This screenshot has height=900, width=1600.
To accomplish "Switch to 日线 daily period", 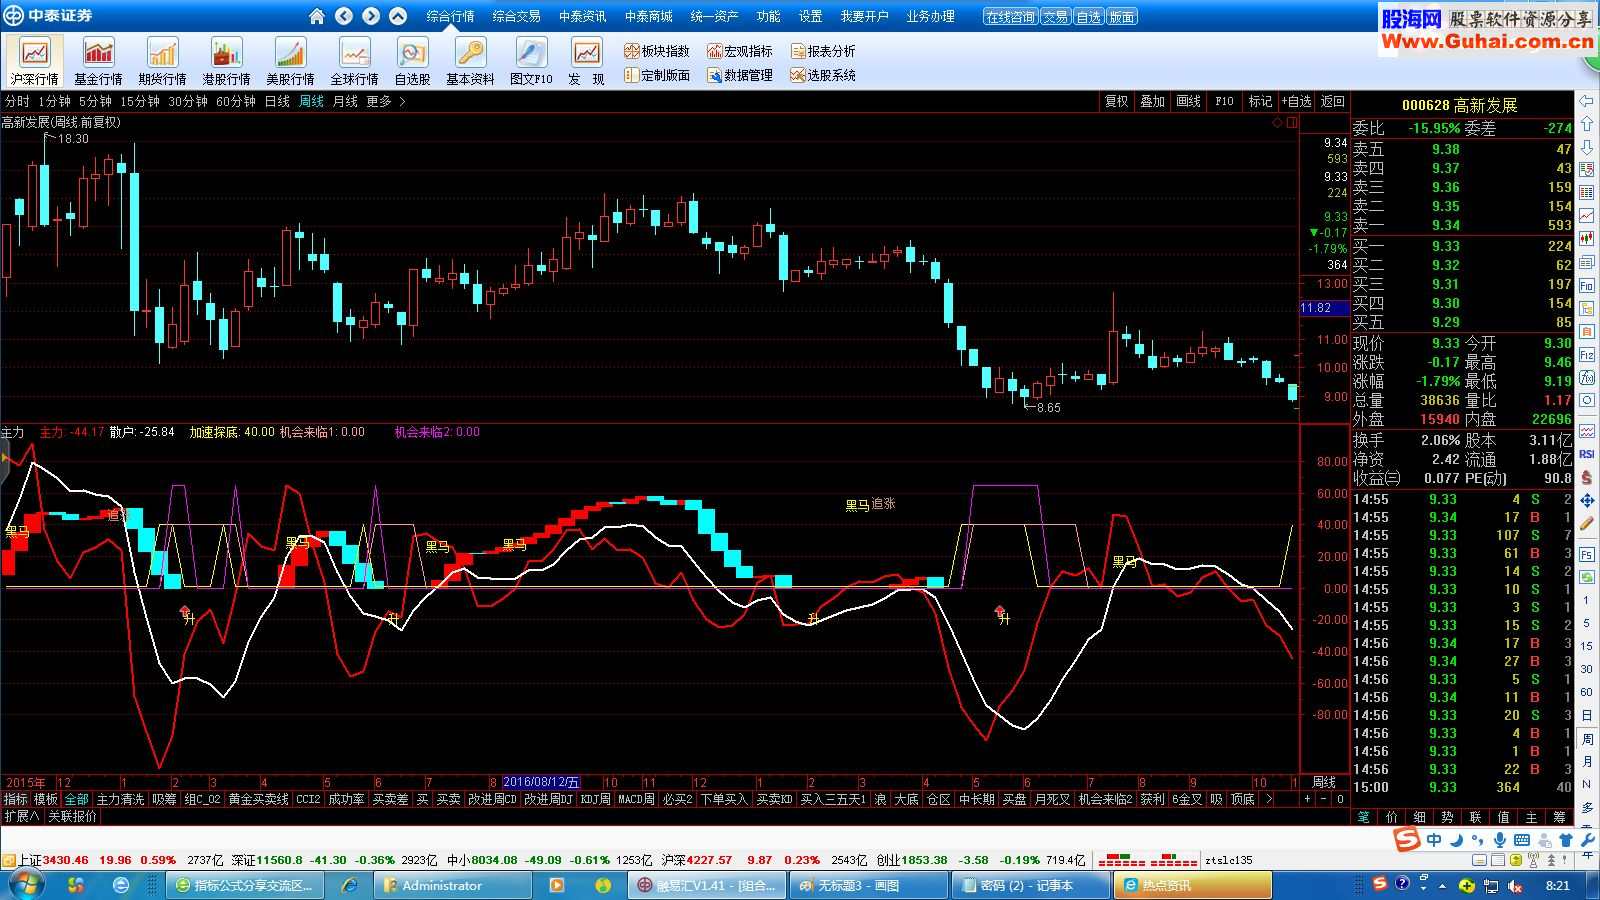I will click(x=277, y=101).
